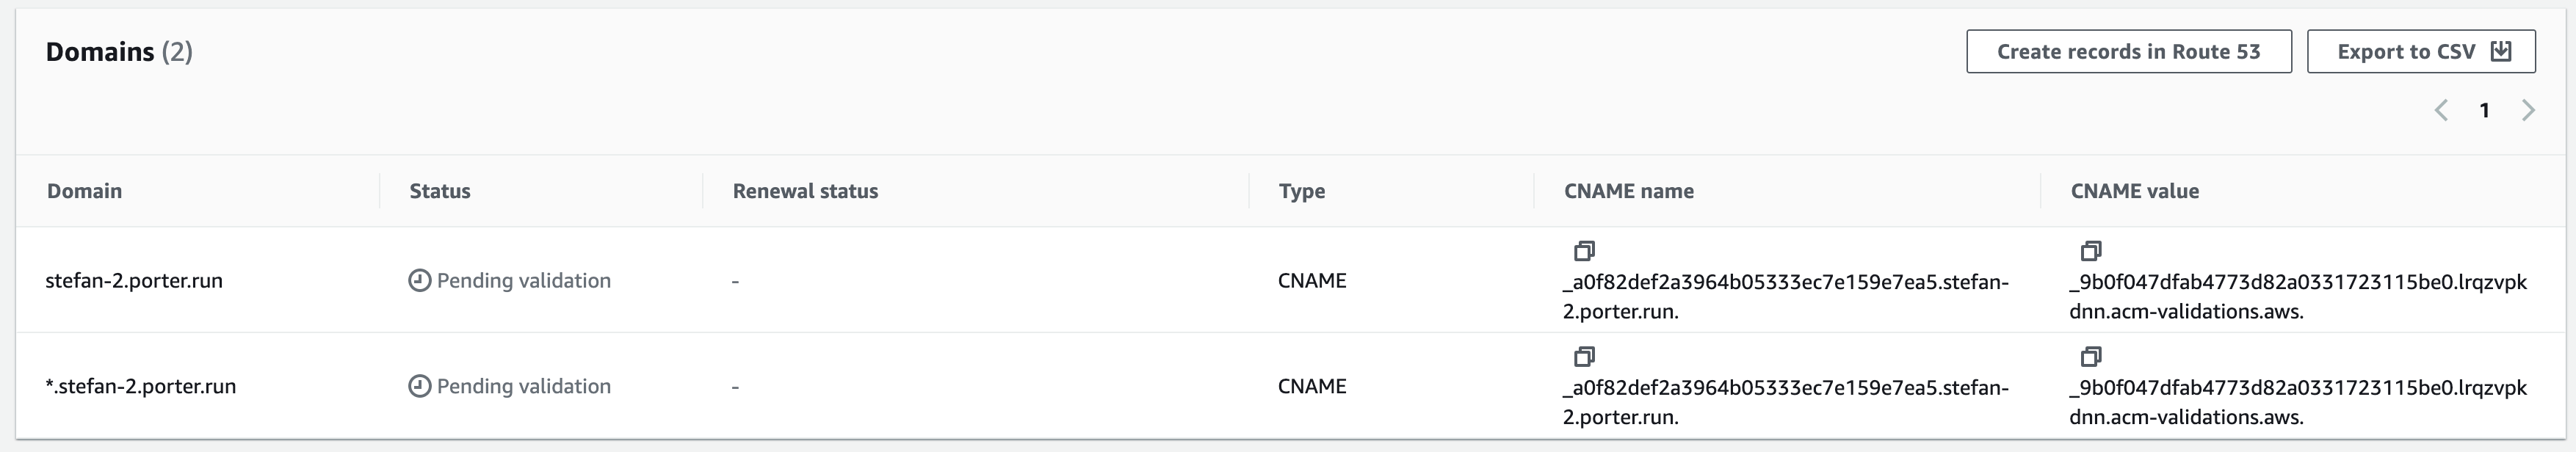The width and height of the screenshot is (2576, 452).
Task: Click the Export to CSV button
Action: [2420, 51]
